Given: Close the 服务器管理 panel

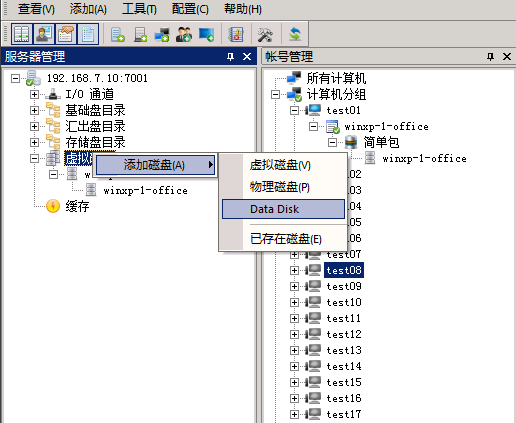Looking at the screenshot, I should tap(247, 57).
